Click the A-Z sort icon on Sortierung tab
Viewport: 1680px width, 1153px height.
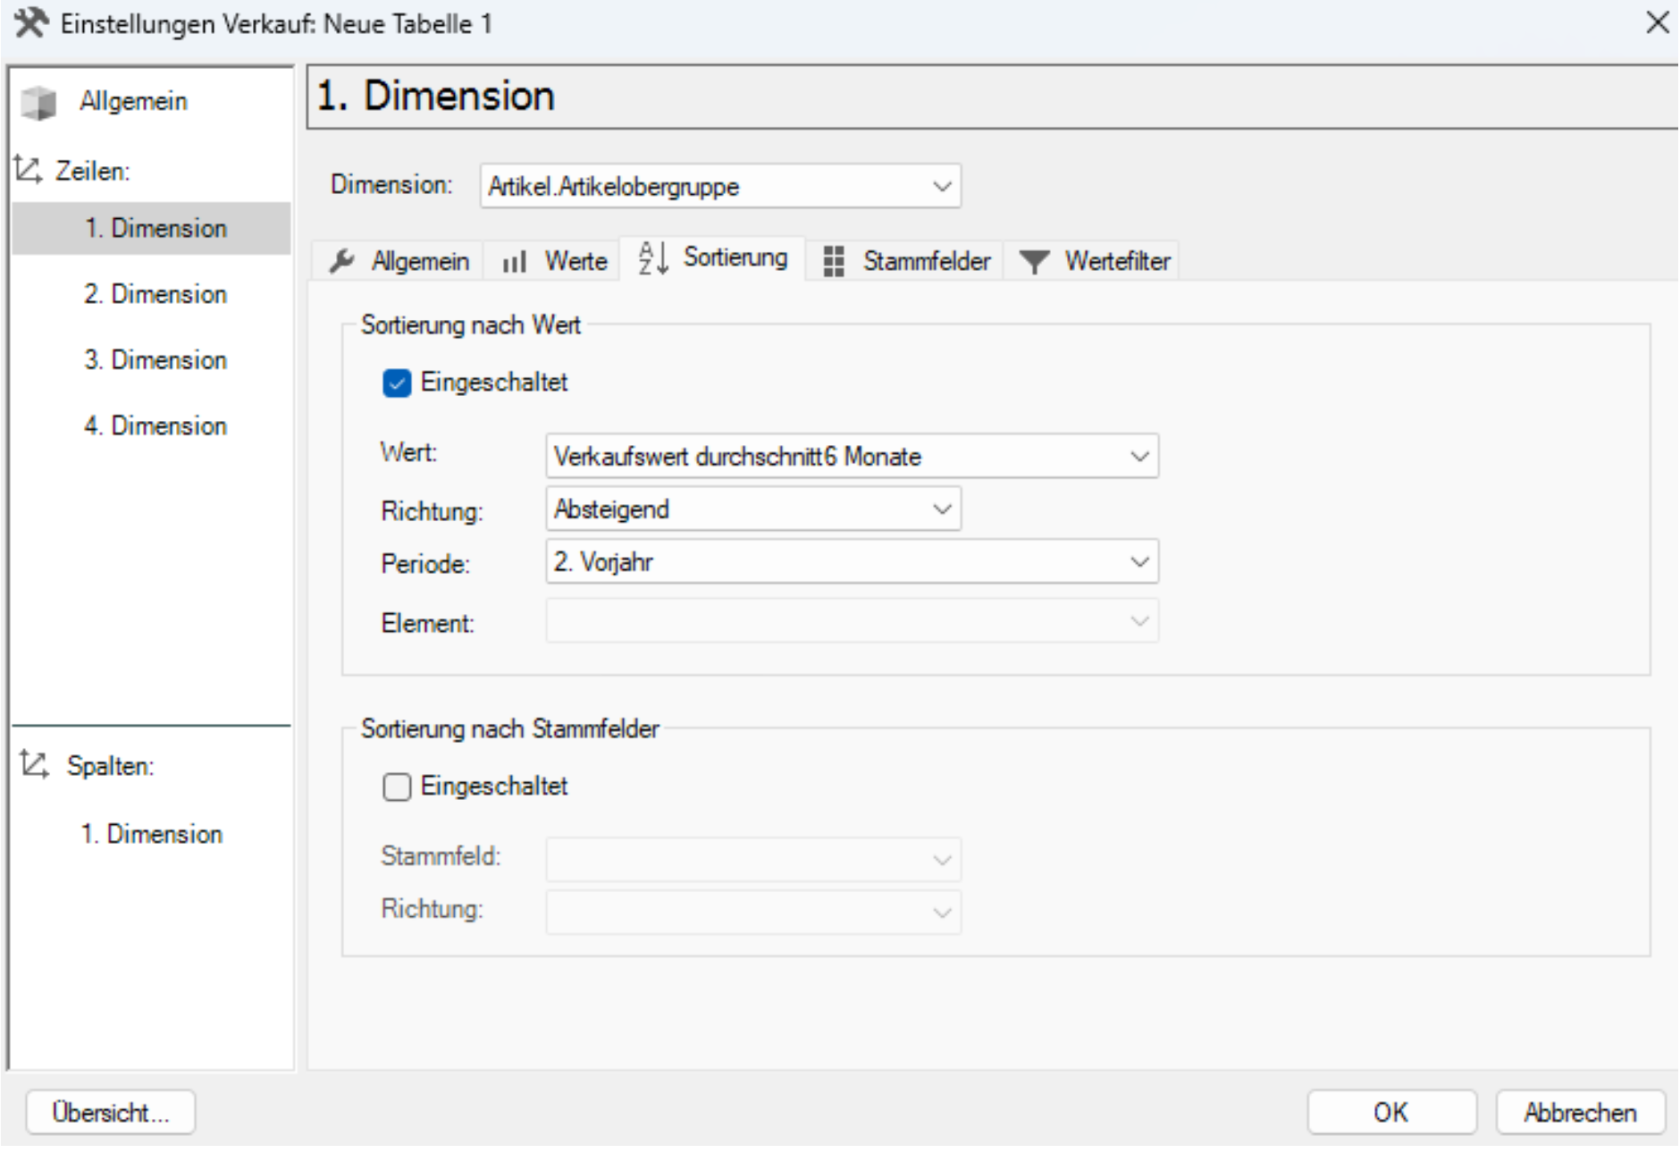[653, 258]
